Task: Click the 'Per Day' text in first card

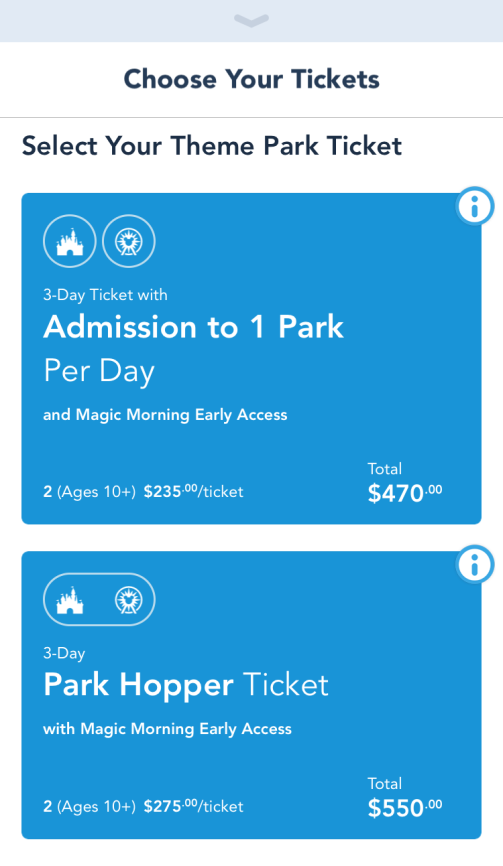Action: (x=99, y=372)
